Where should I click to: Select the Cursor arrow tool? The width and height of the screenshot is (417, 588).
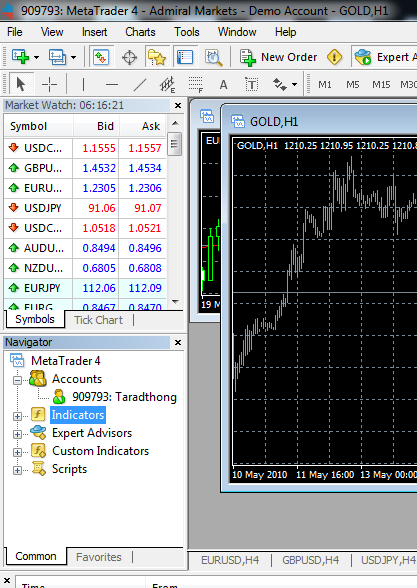pyautogui.click(x=21, y=84)
